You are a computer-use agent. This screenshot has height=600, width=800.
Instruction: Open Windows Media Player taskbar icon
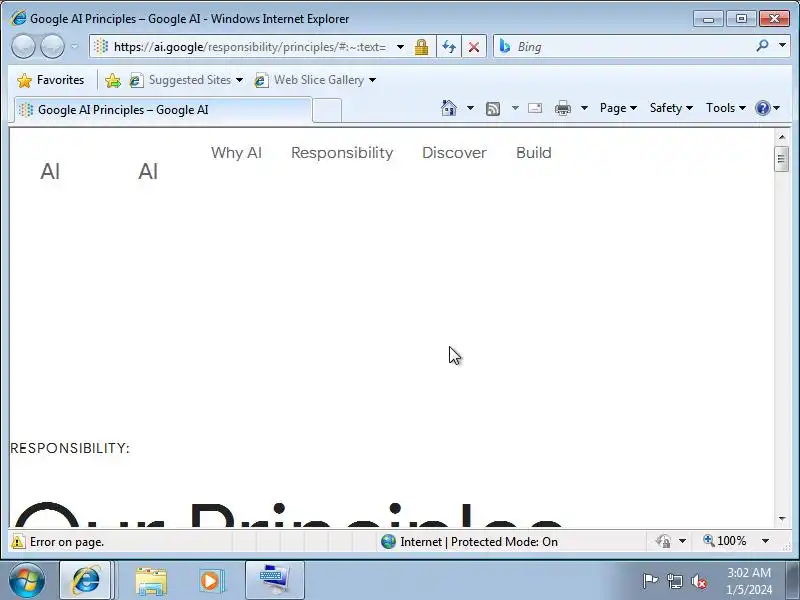(210, 581)
